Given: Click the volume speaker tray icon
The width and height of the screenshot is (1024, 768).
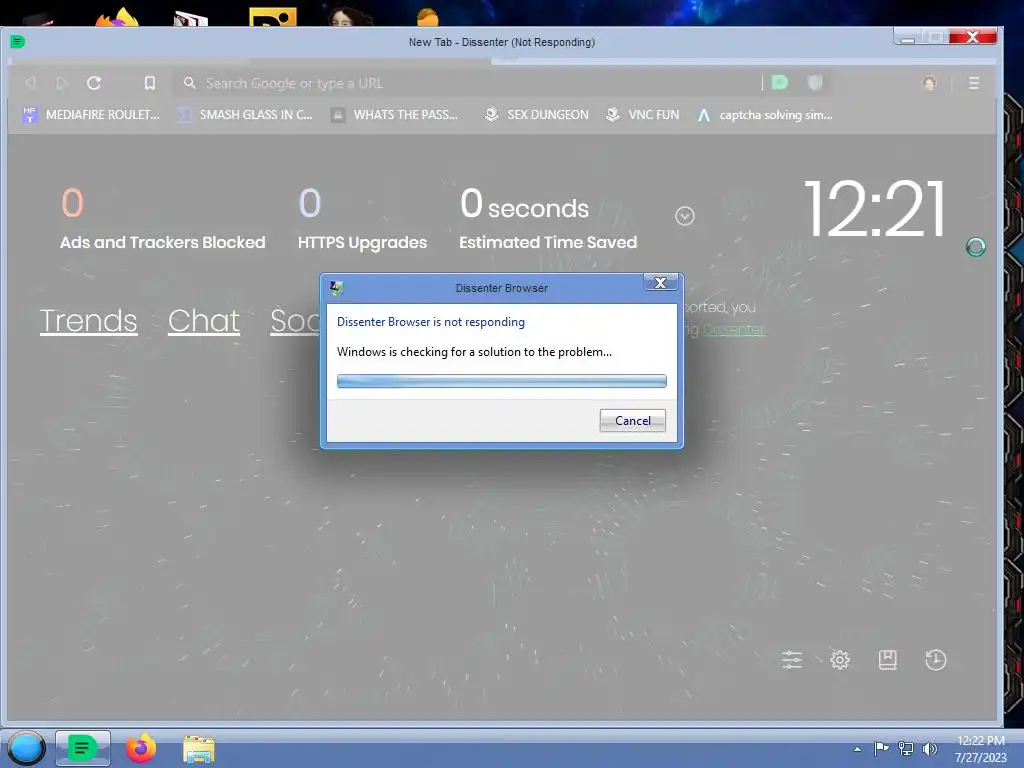Looking at the screenshot, I should pyautogui.click(x=929, y=748).
